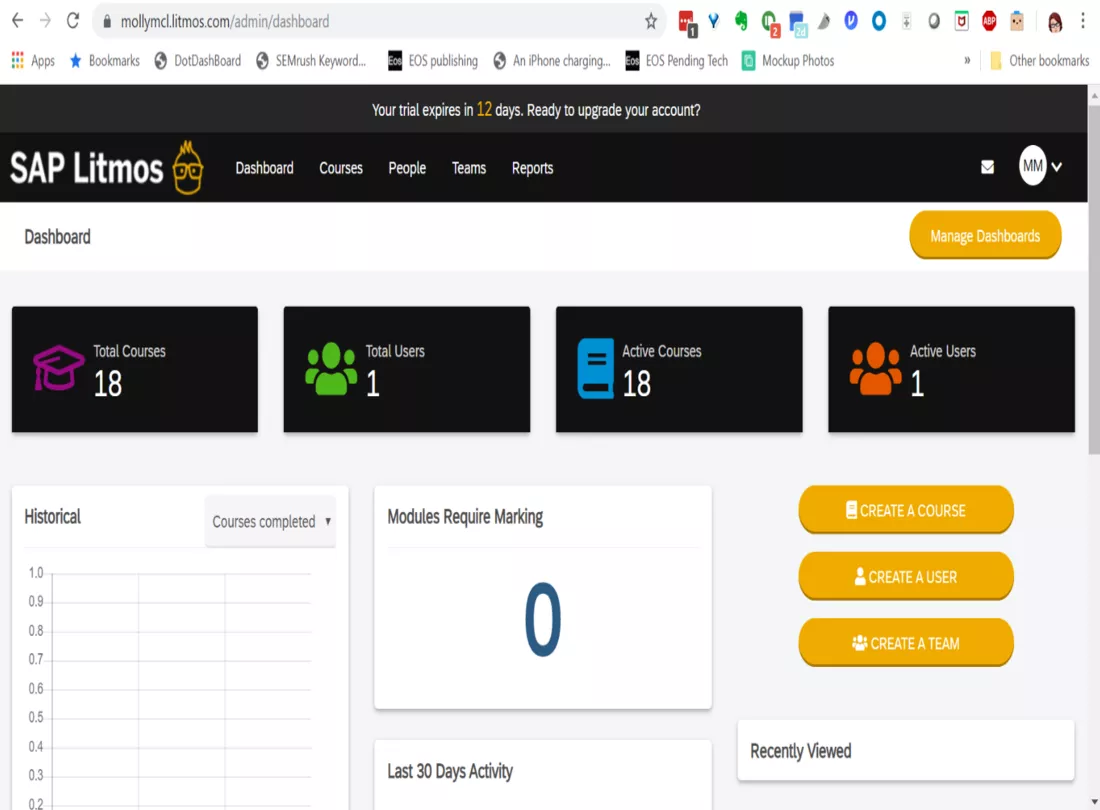Open the Other bookmarks folder
This screenshot has height=810, width=1100.
(x=1040, y=60)
